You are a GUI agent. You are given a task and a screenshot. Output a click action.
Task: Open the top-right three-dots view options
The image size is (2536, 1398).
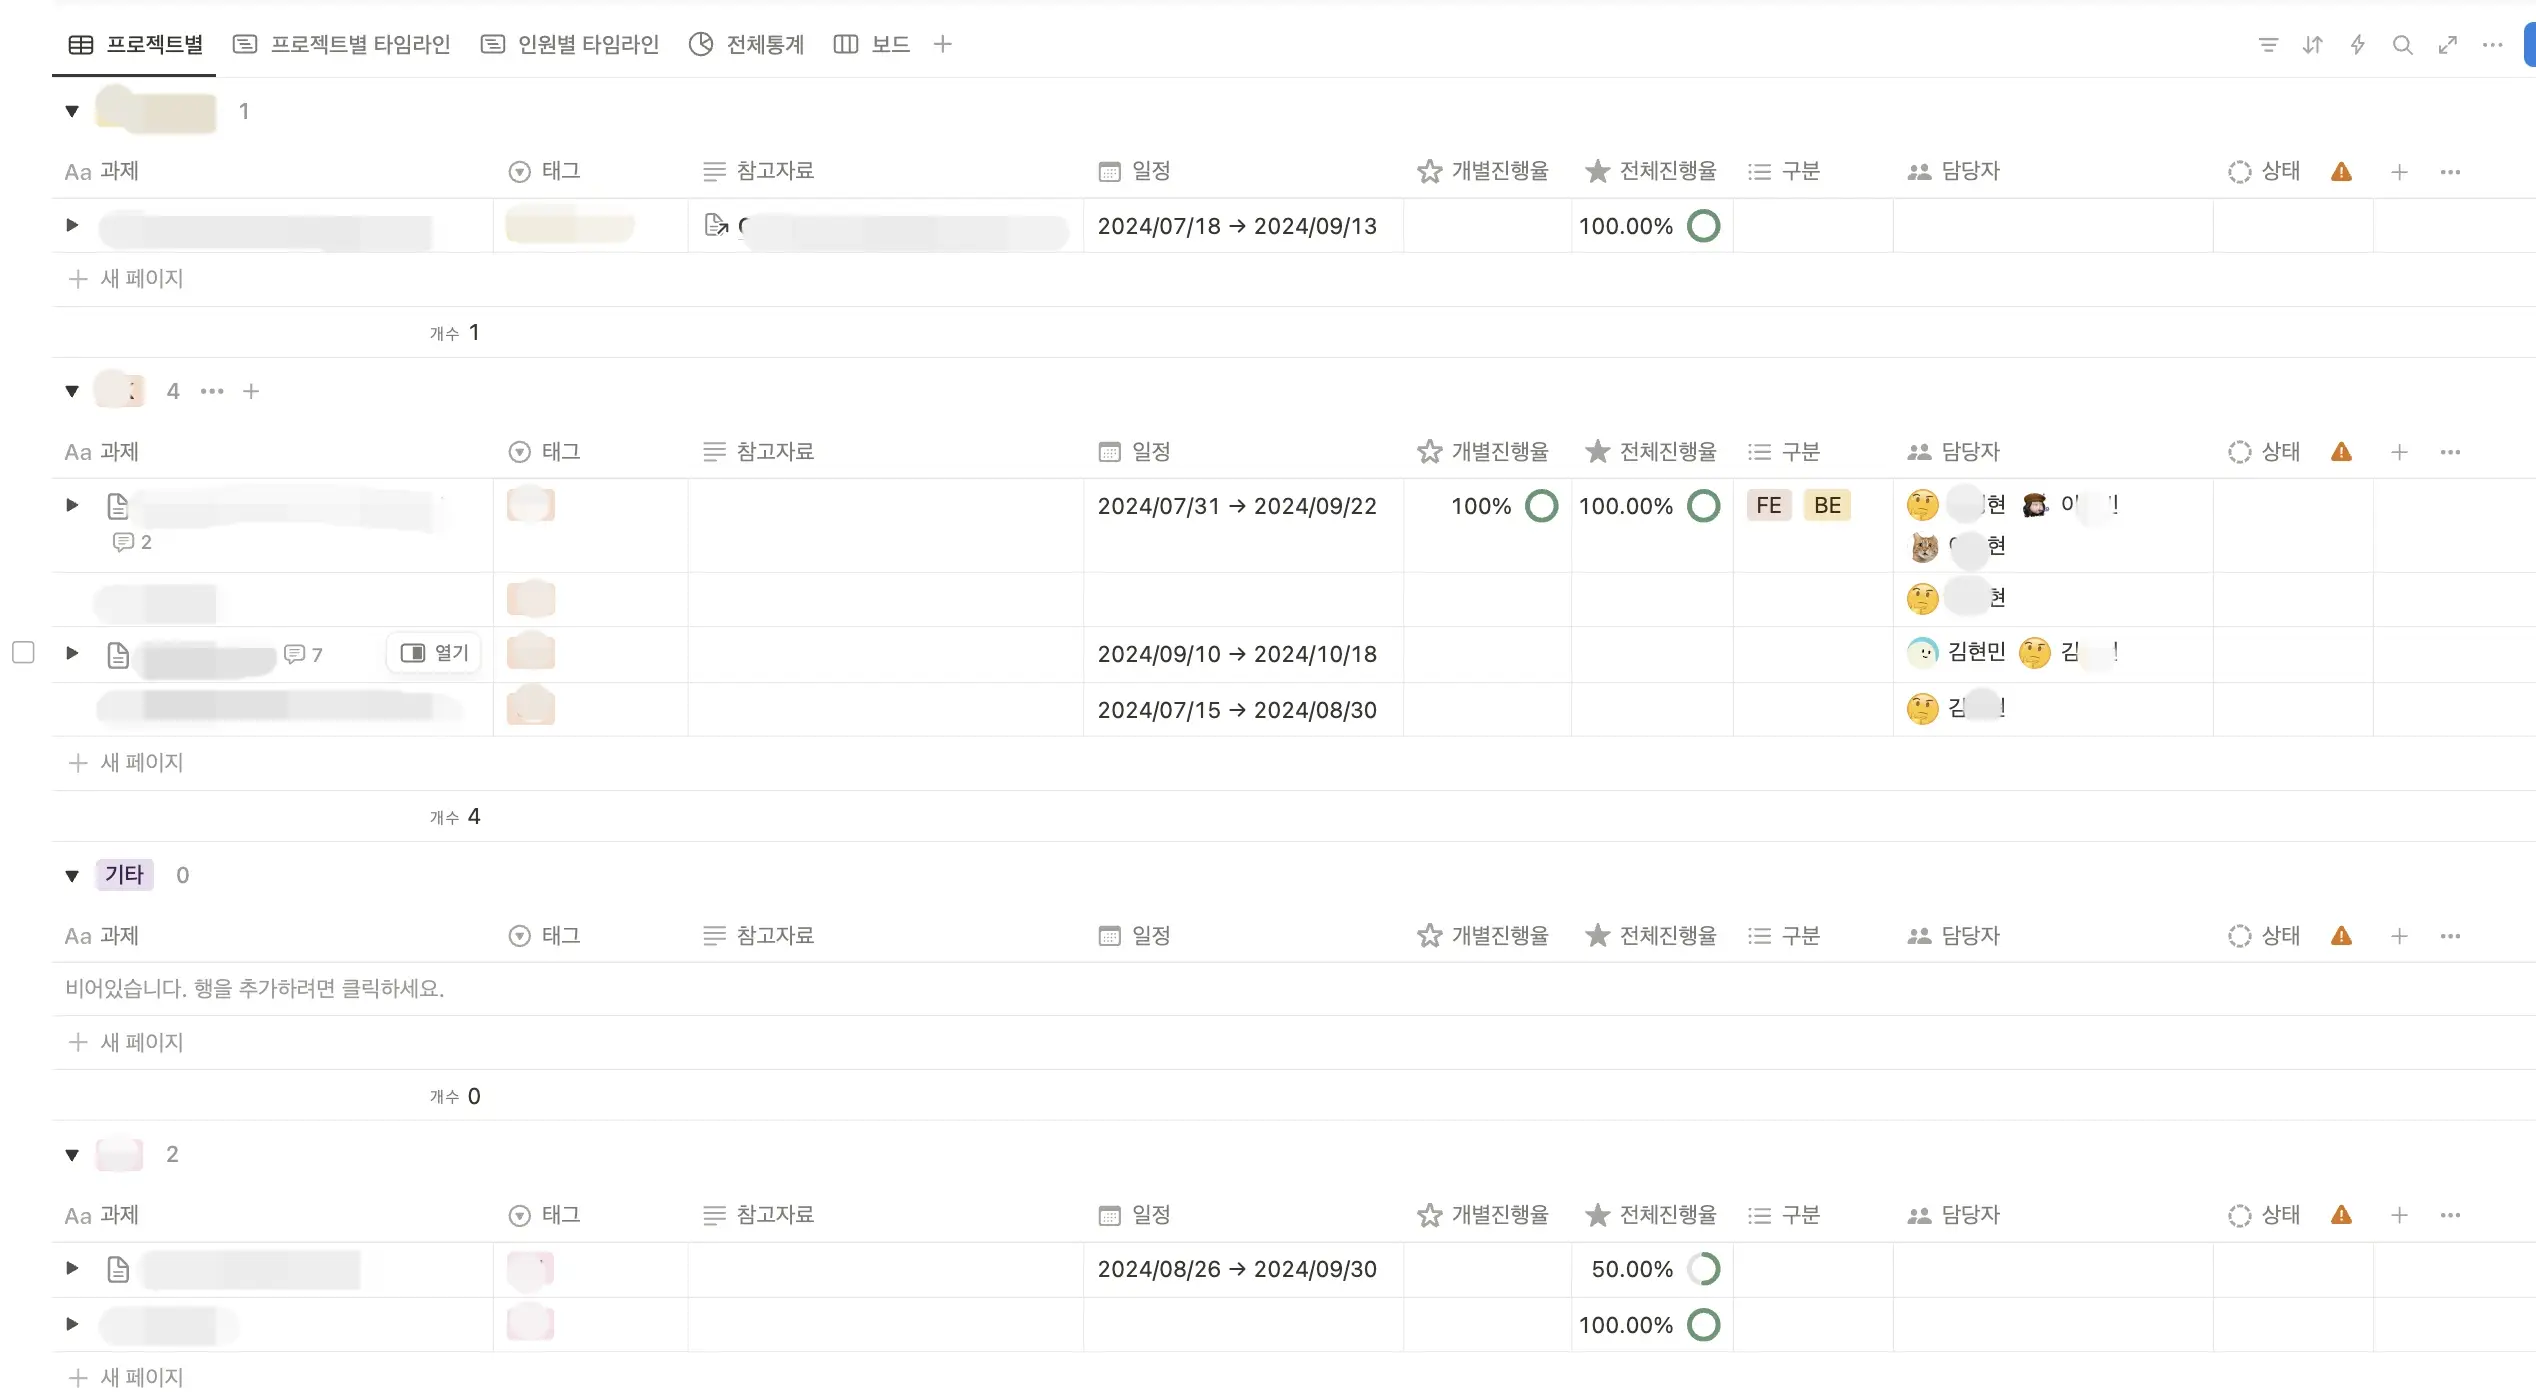(2492, 45)
